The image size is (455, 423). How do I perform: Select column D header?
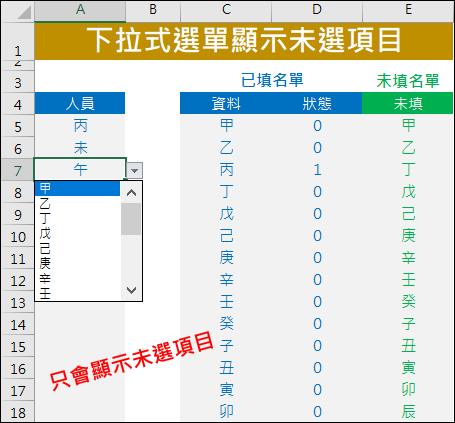click(317, 10)
